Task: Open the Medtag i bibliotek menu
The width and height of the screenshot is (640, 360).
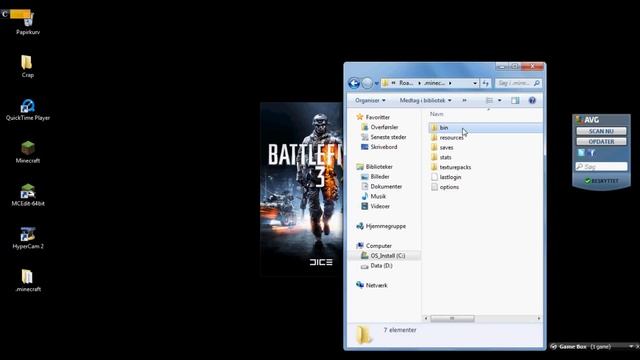Action: point(425,100)
